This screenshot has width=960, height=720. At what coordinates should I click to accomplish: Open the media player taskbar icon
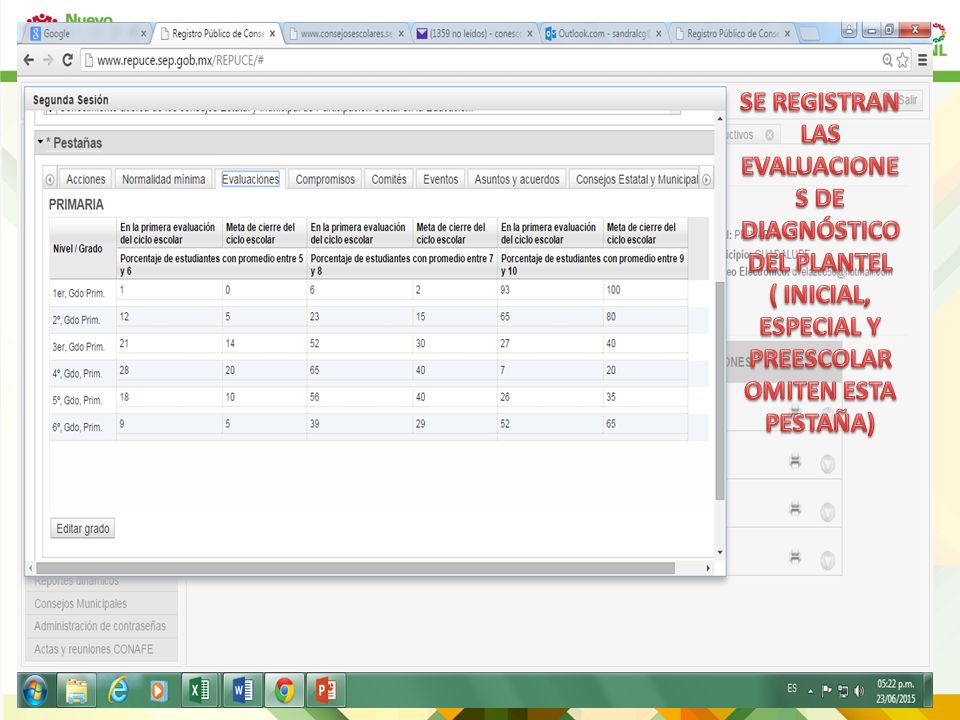pyautogui.click(x=159, y=691)
